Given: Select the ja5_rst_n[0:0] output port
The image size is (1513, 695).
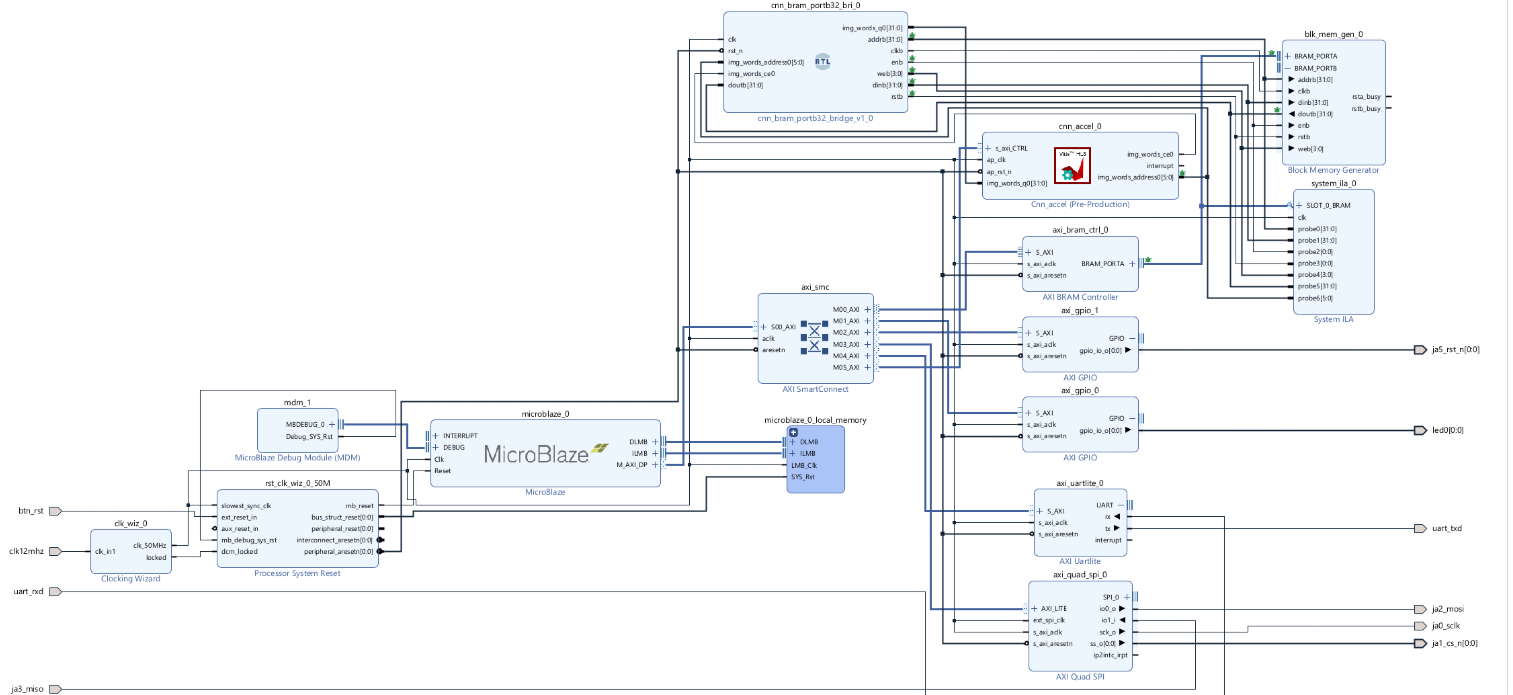Looking at the screenshot, I should coord(1420,350).
